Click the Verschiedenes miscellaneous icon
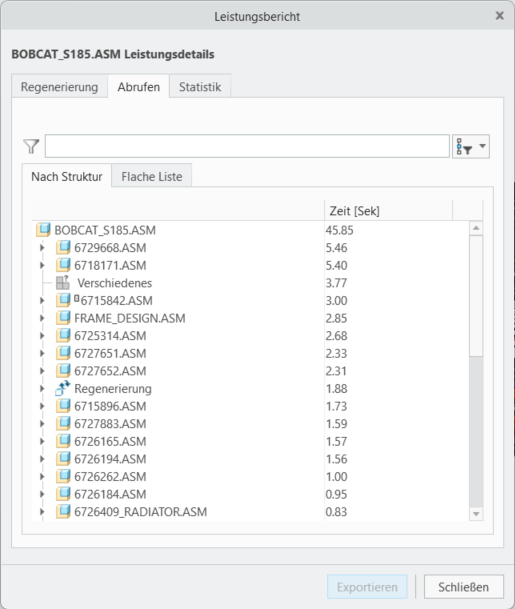The width and height of the screenshot is (515, 609). coord(63,283)
